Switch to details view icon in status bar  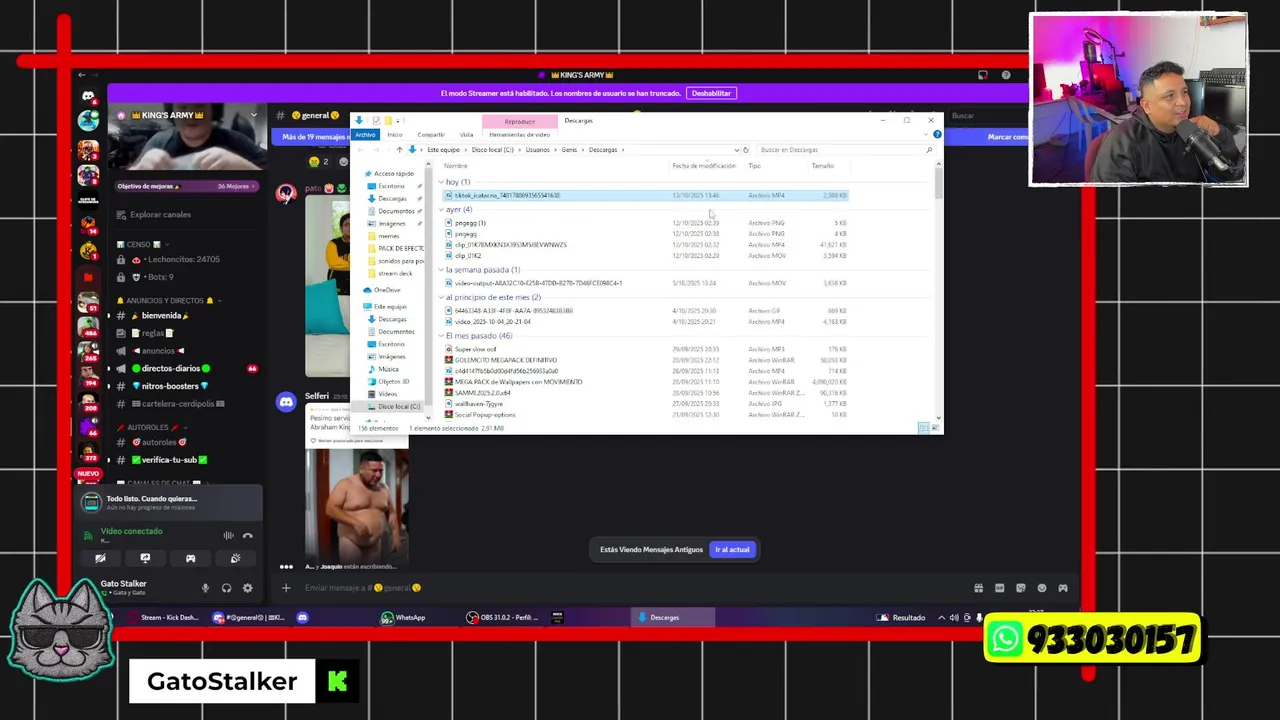[923, 428]
